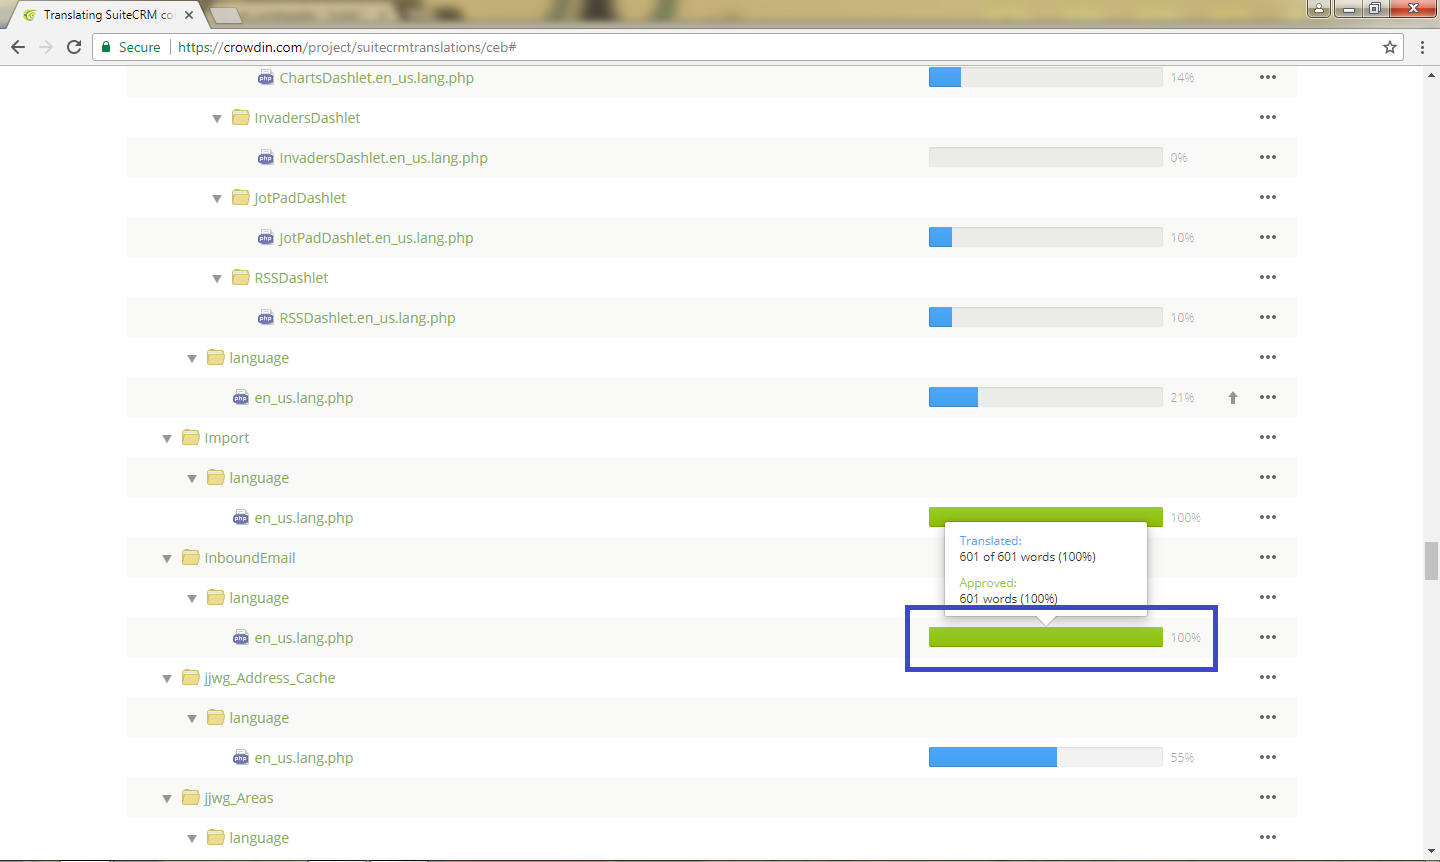Select the InvadersDashlet folder name
The image size is (1440, 862).
click(308, 118)
